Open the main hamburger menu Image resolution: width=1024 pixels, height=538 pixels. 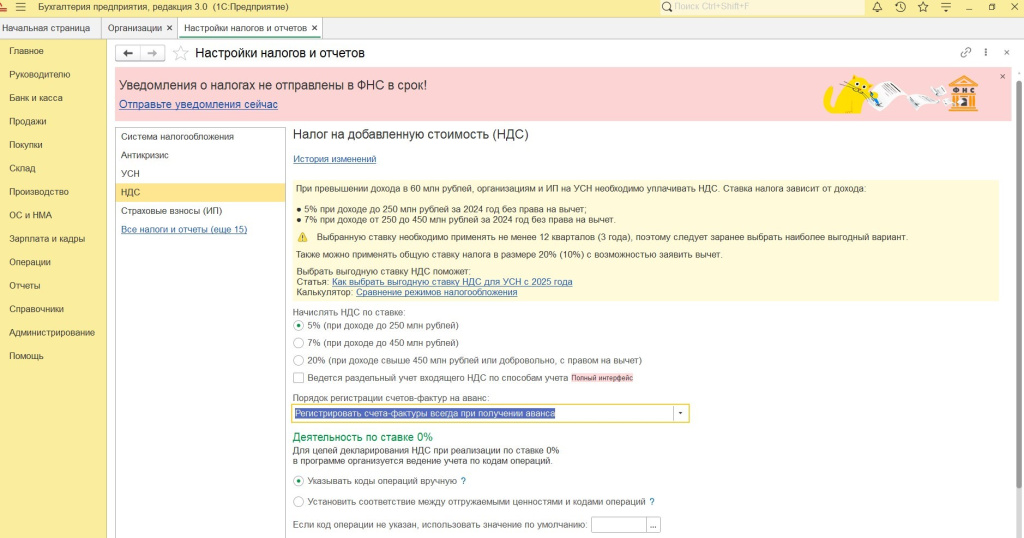click(21, 7)
